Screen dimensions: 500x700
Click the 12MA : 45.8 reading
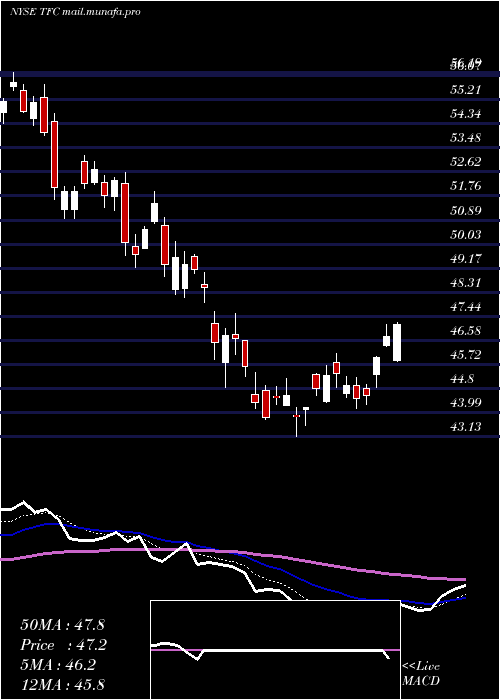tap(62, 685)
